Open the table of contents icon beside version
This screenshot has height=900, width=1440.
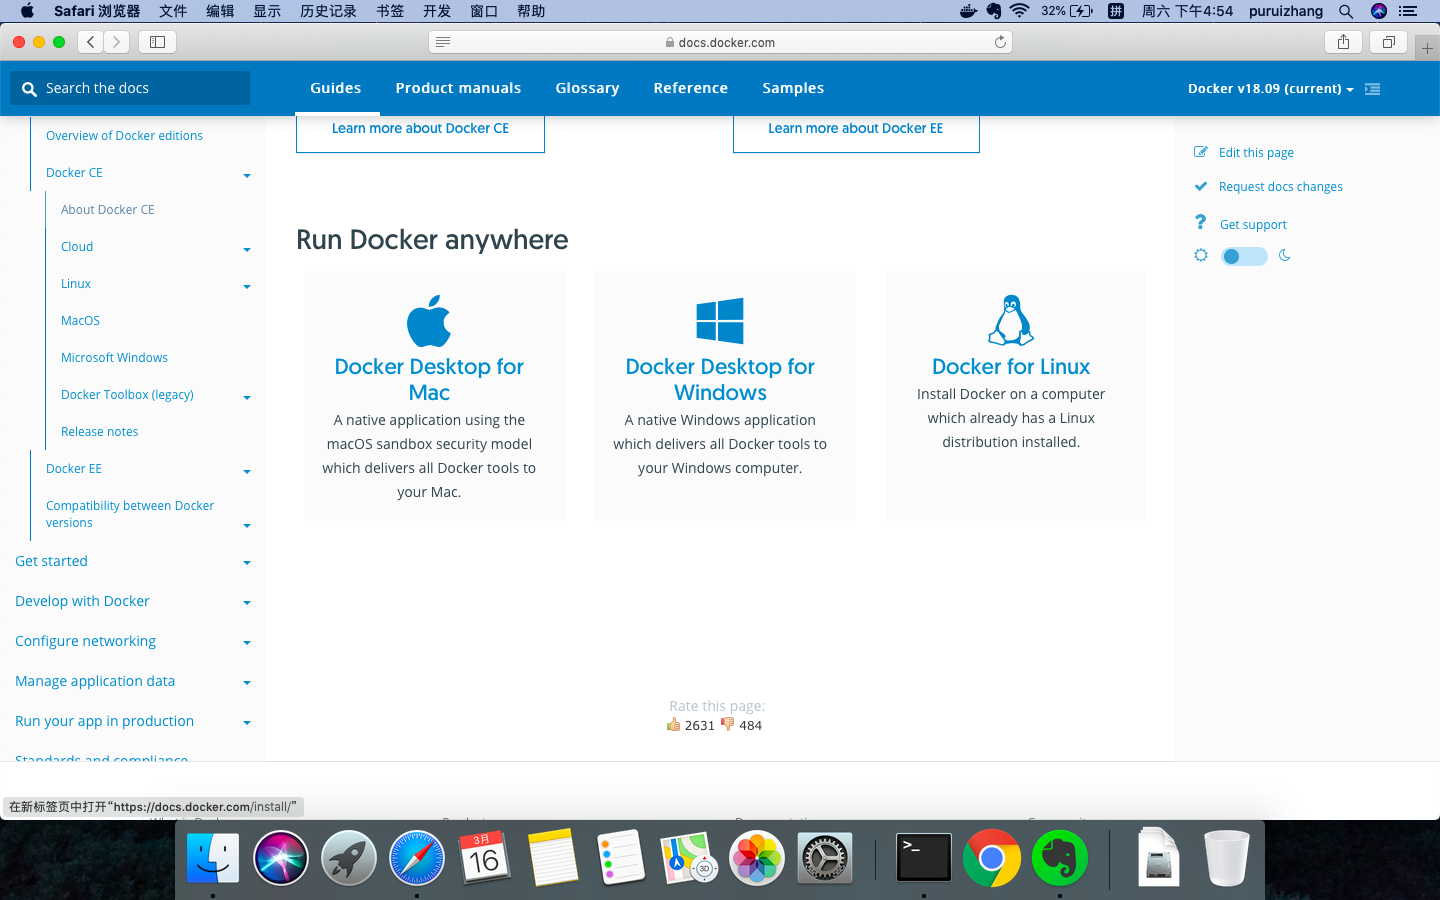[x=1372, y=89]
